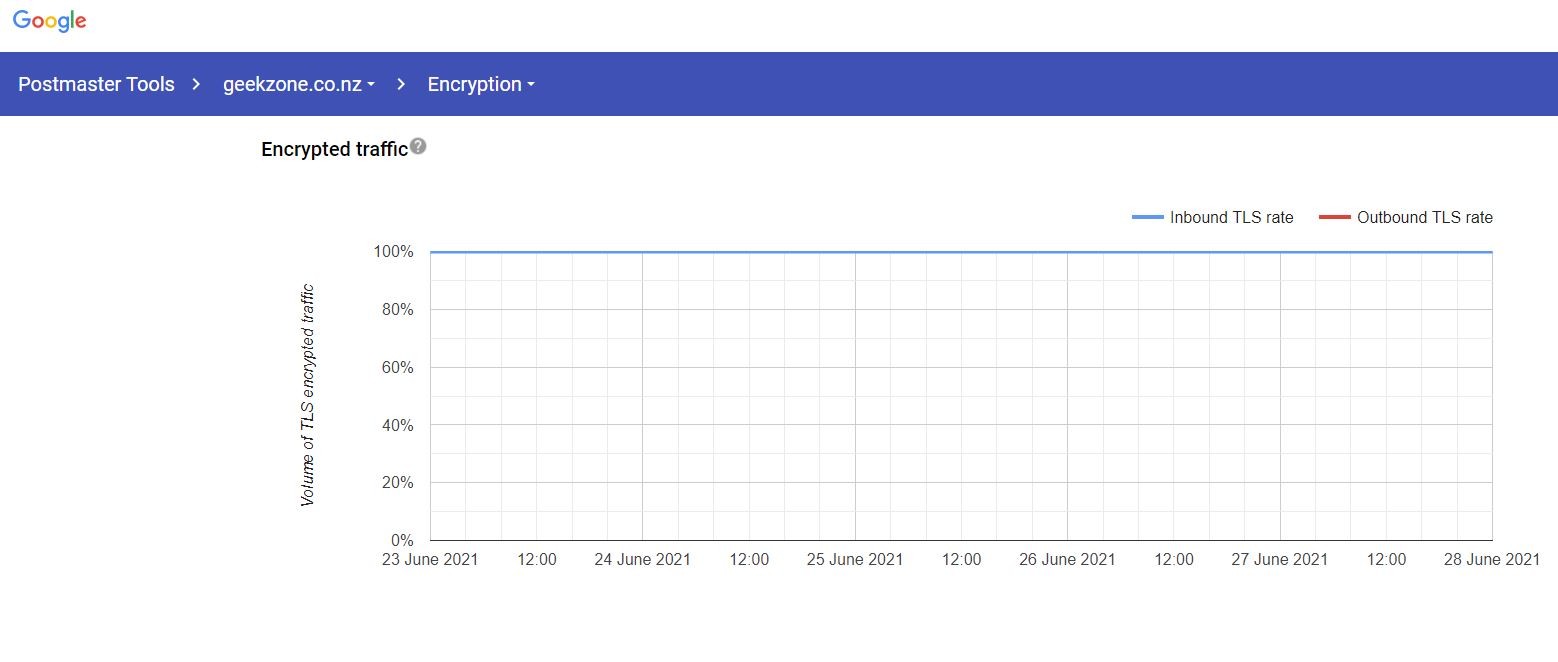Image resolution: width=1558 pixels, height=662 pixels.
Task: Click the help icon beside Encrypted traffic
Action: click(418, 146)
